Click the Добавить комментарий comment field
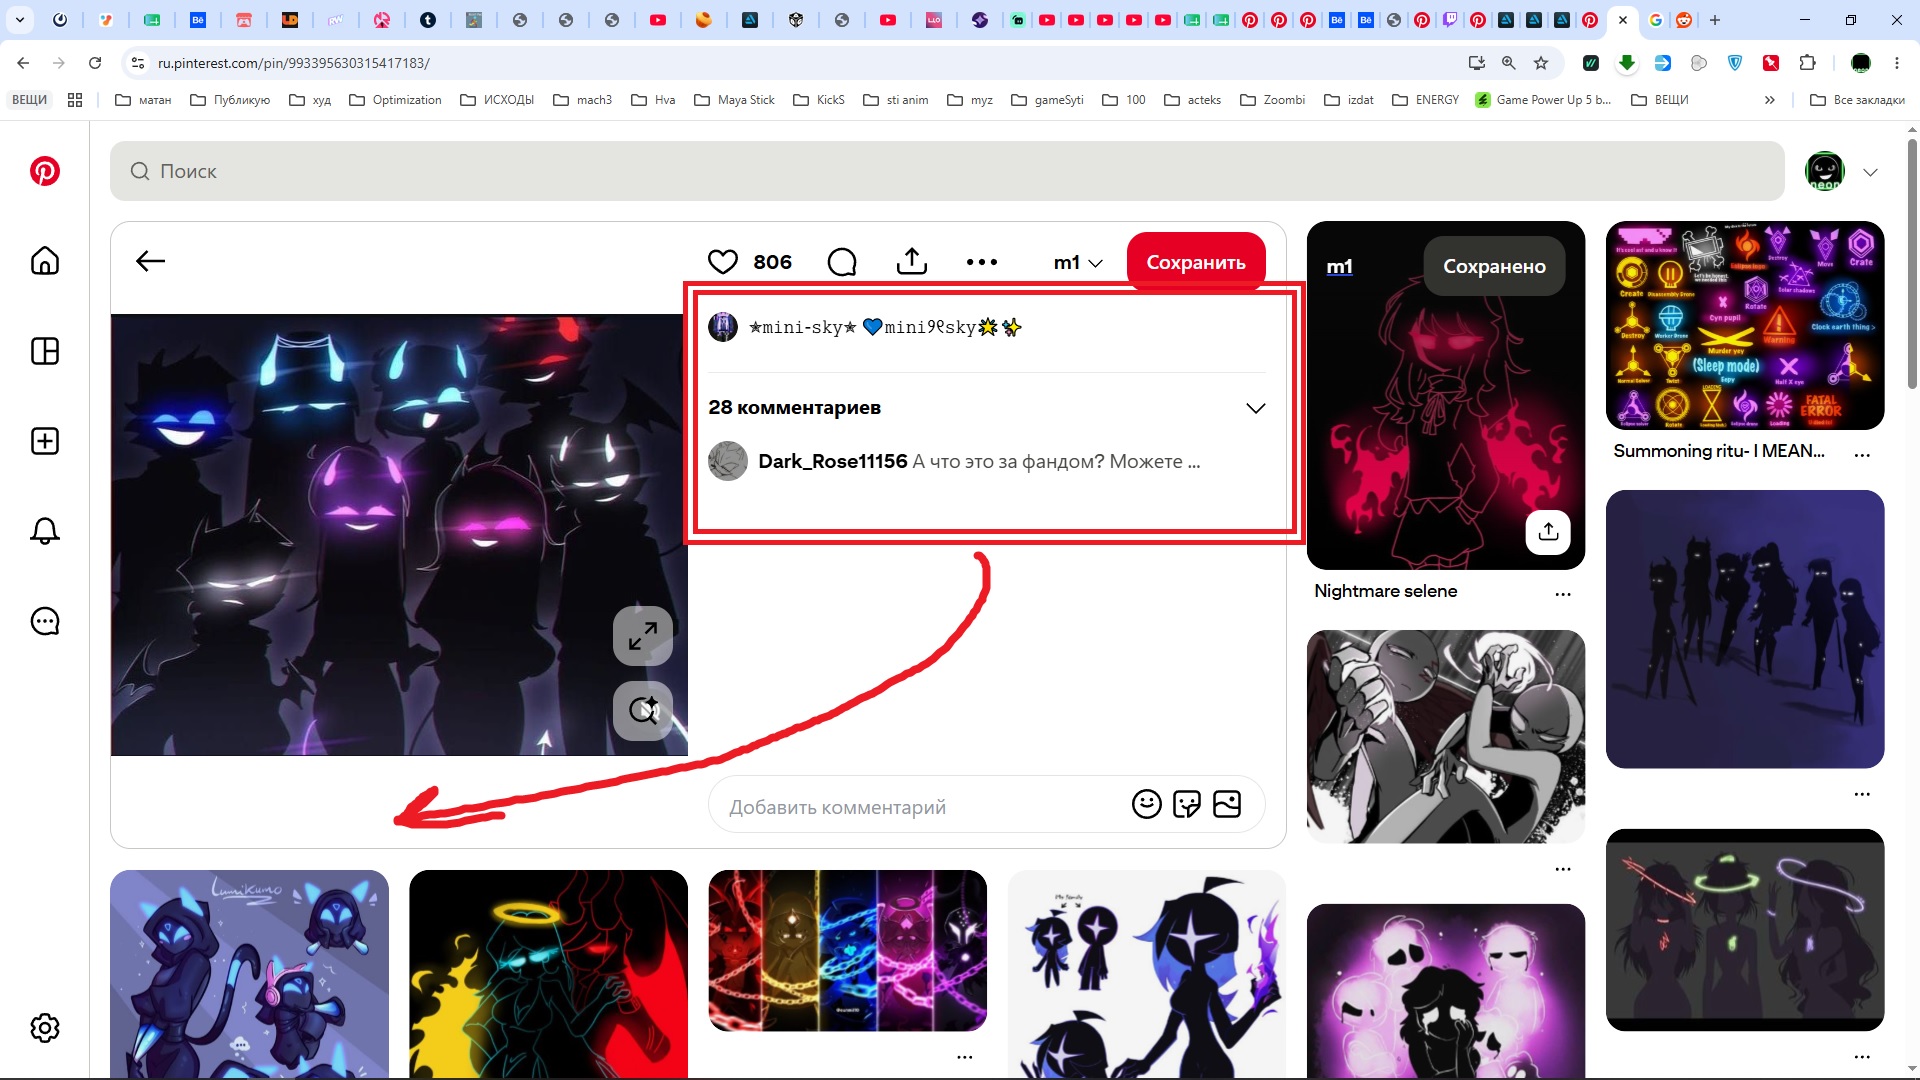Image resolution: width=1920 pixels, height=1080 pixels. point(987,805)
